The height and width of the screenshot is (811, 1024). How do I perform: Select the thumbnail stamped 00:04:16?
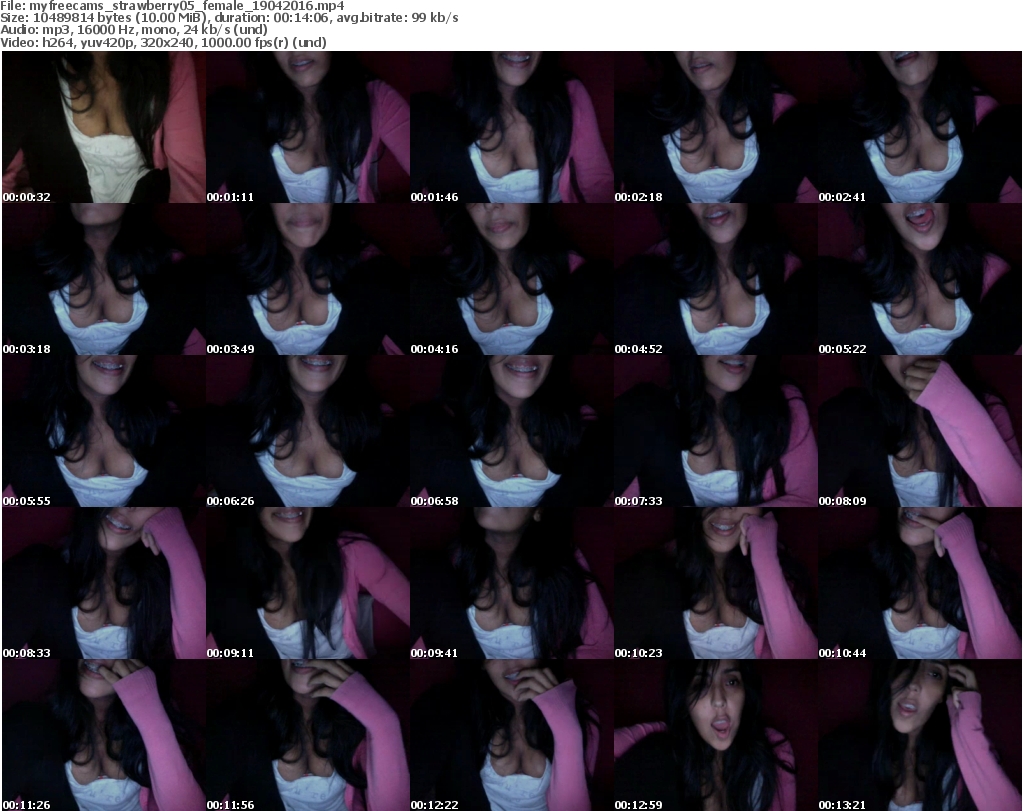(512, 279)
